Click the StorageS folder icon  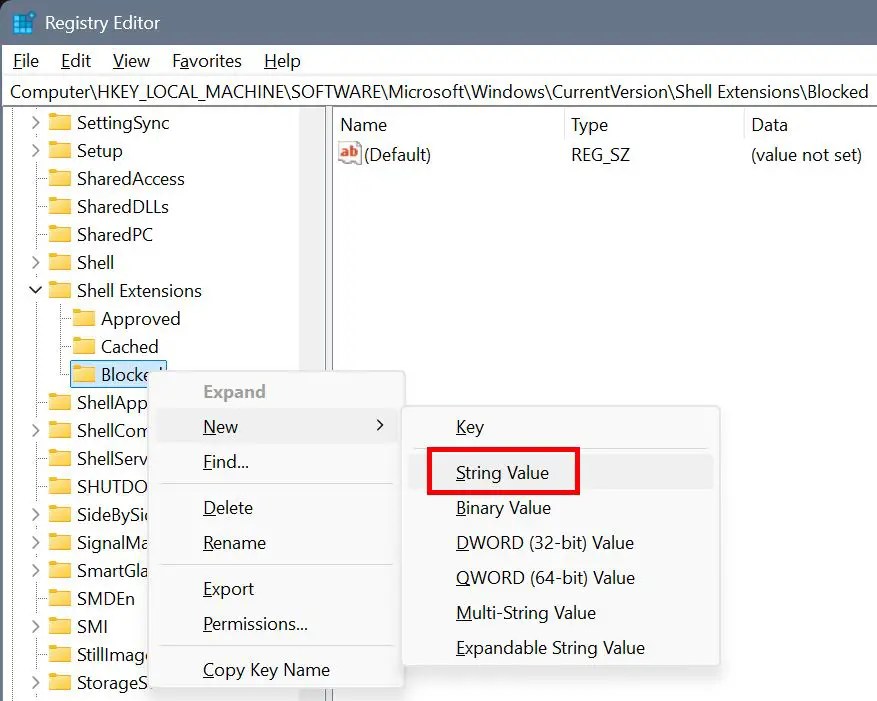pyautogui.click(x=60, y=682)
